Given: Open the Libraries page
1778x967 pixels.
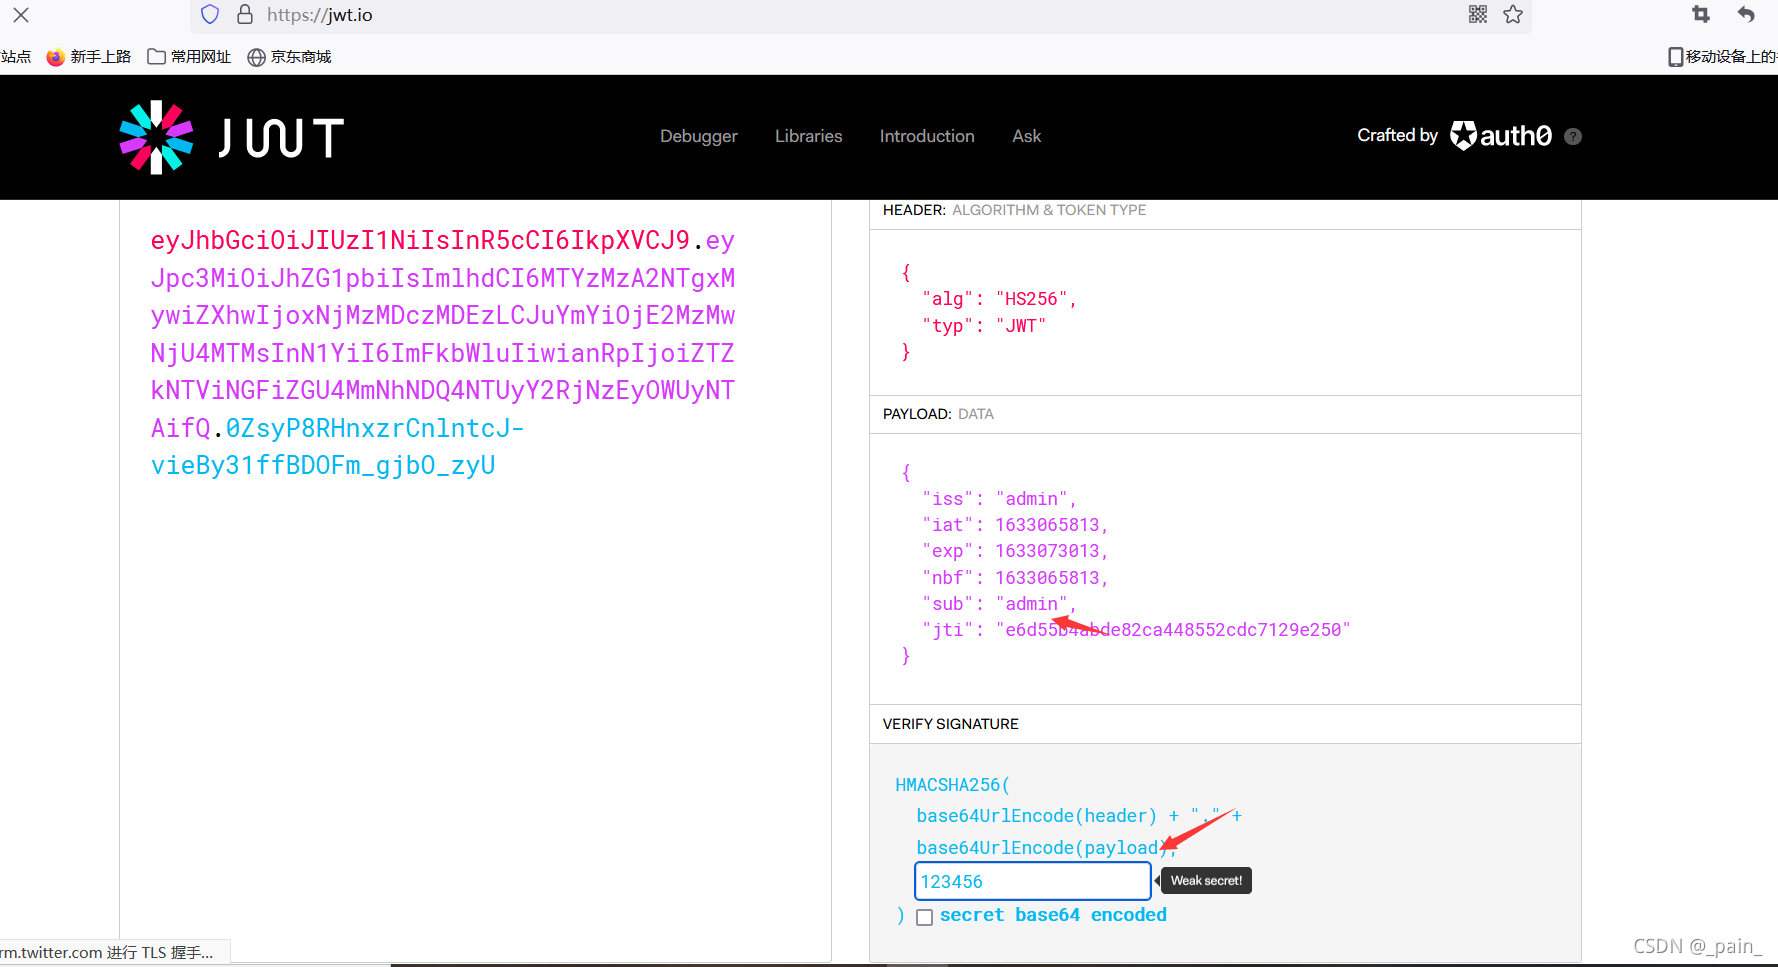Looking at the screenshot, I should tap(809, 136).
